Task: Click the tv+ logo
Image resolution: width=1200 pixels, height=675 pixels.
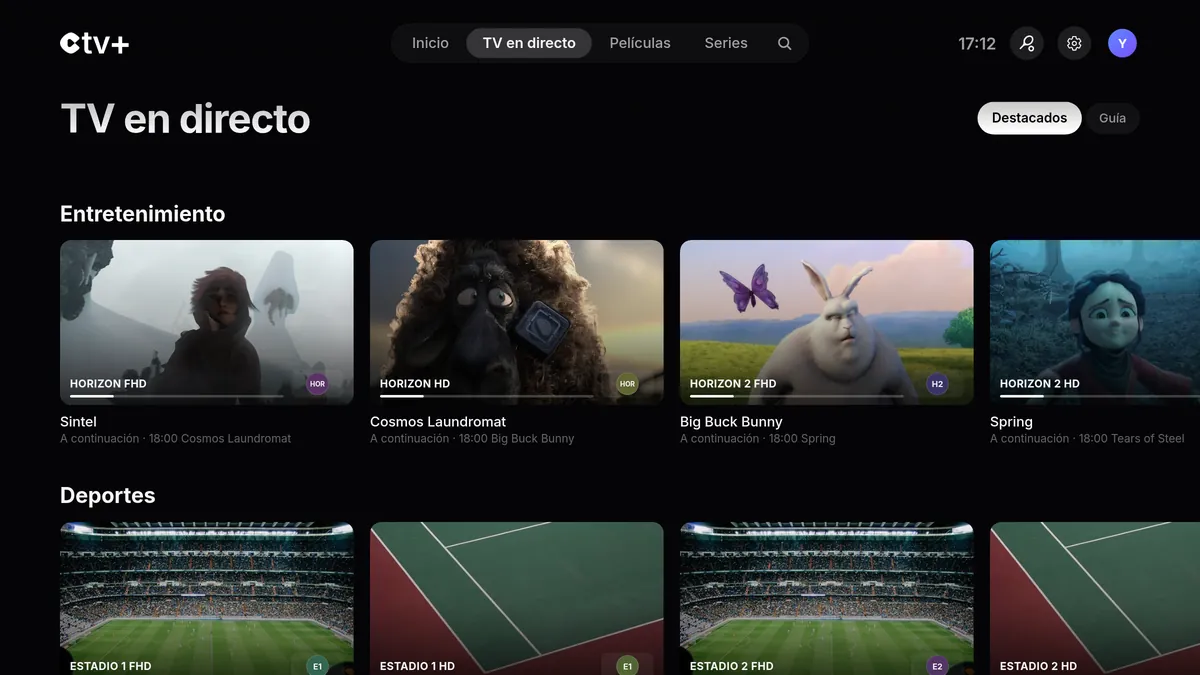Action: tap(95, 43)
